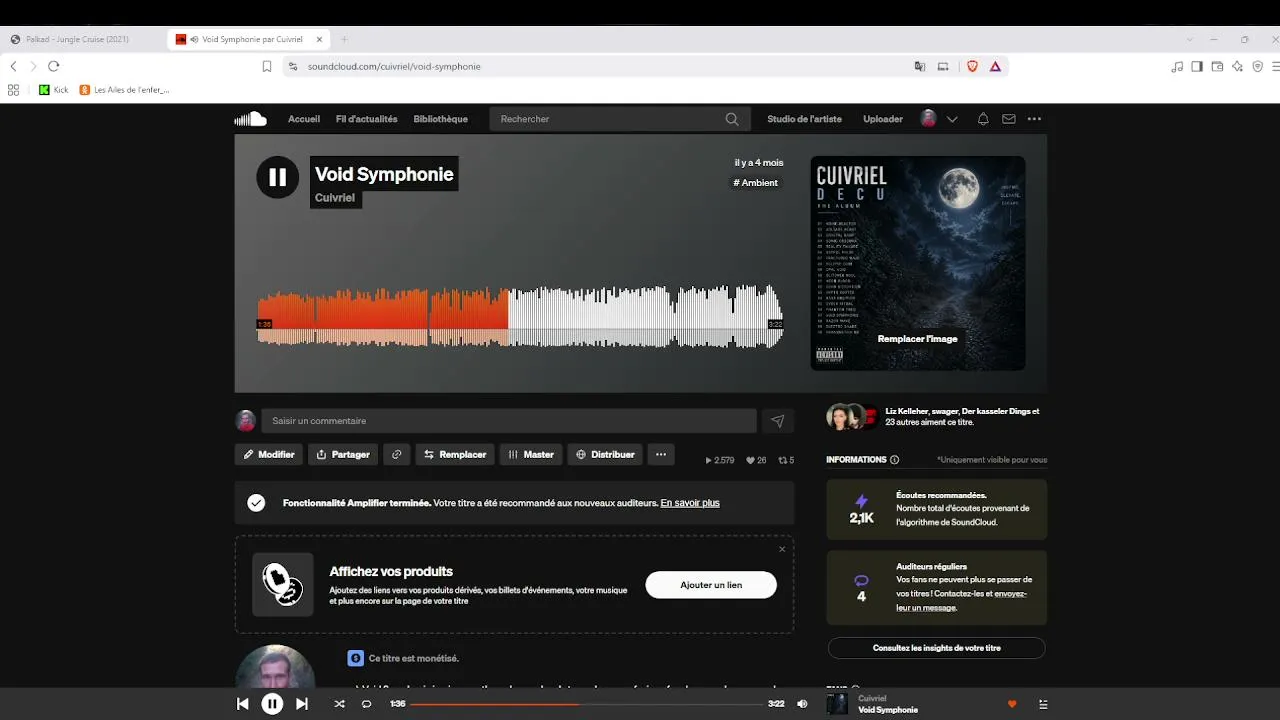Viewport: 1280px width, 720px height.
Task: Open the messages envelope icon
Action: [1009, 119]
